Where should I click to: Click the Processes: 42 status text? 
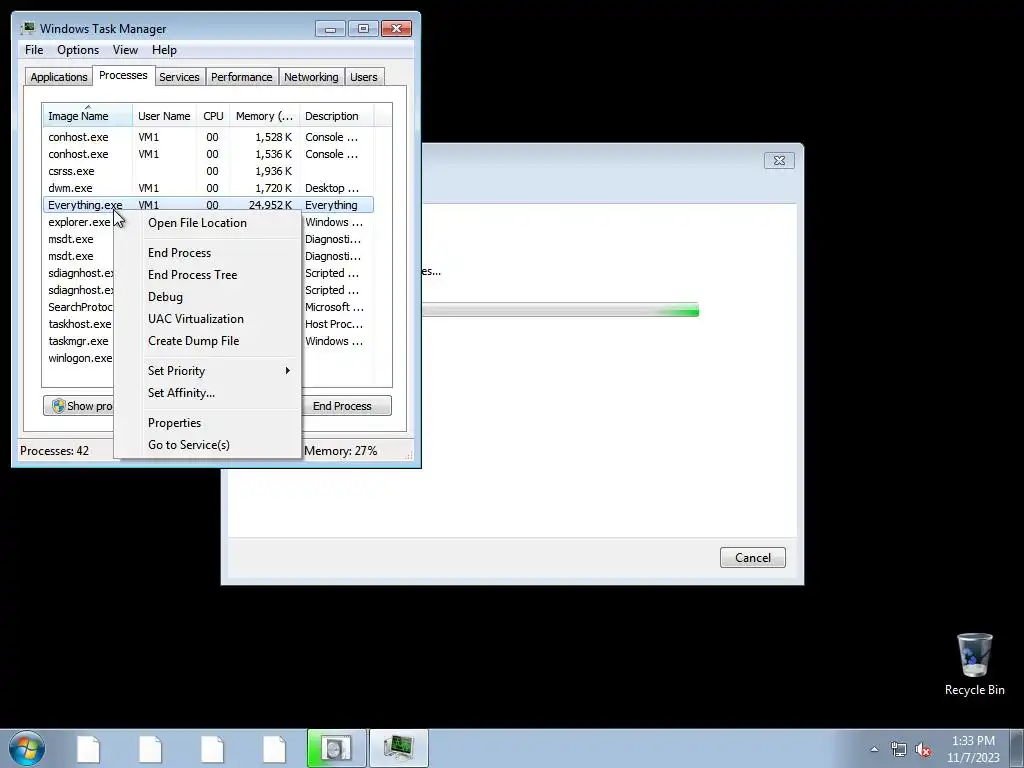click(x=54, y=451)
